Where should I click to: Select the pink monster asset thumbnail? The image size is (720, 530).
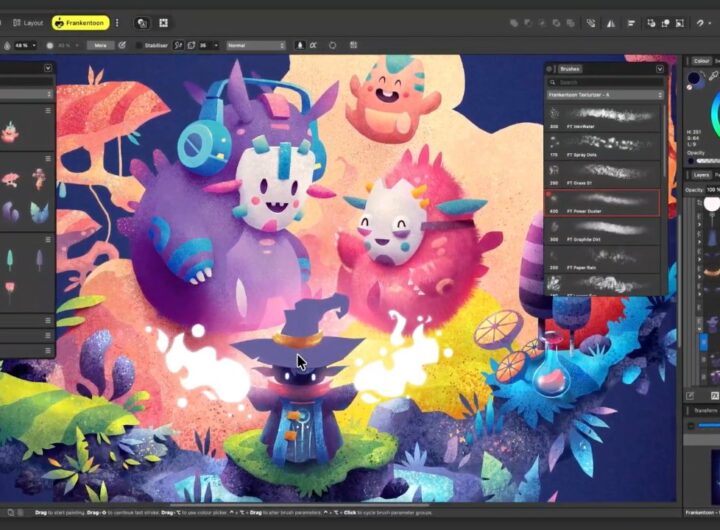[x=10, y=133]
